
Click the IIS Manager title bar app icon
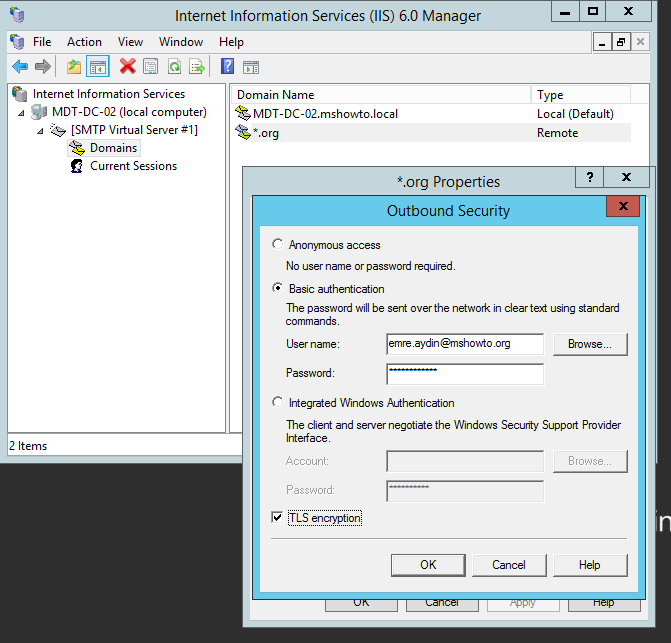[17, 15]
